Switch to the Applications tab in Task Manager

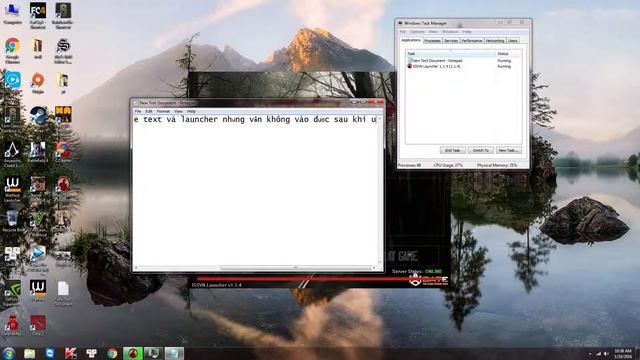[411, 40]
